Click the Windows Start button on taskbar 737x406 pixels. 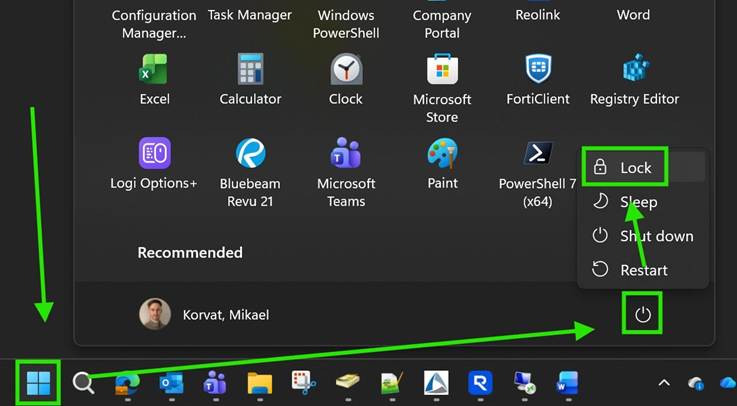[x=38, y=383]
